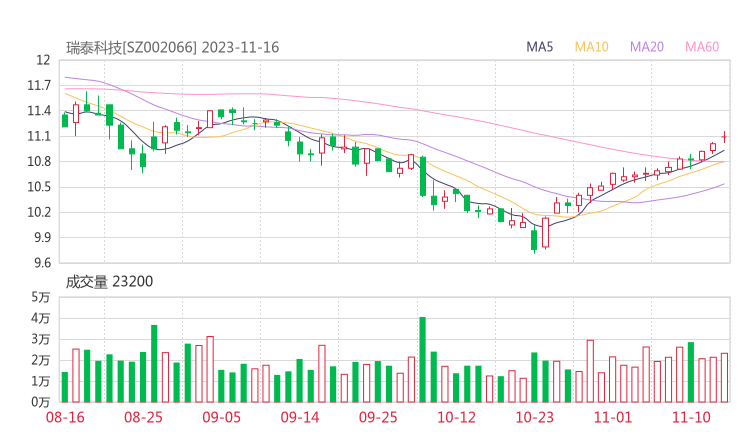
Task: Click the MA20 legend label
Action: tap(647, 47)
